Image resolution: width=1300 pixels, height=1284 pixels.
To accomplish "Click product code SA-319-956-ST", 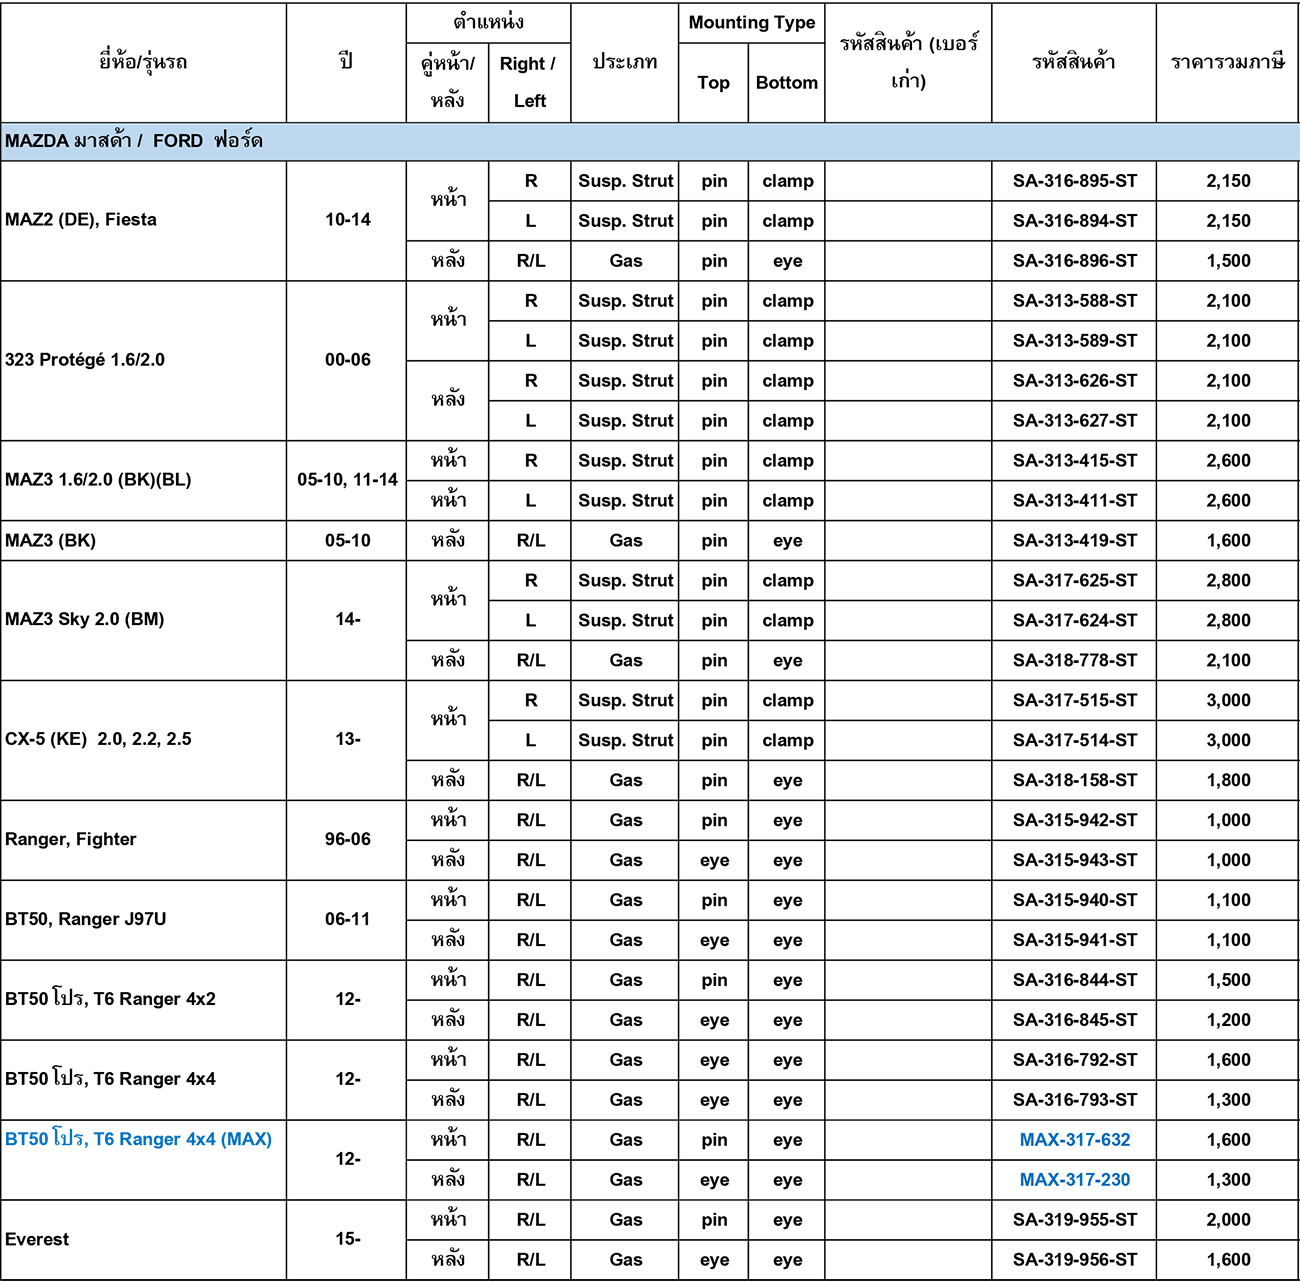I will click(1074, 1261).
